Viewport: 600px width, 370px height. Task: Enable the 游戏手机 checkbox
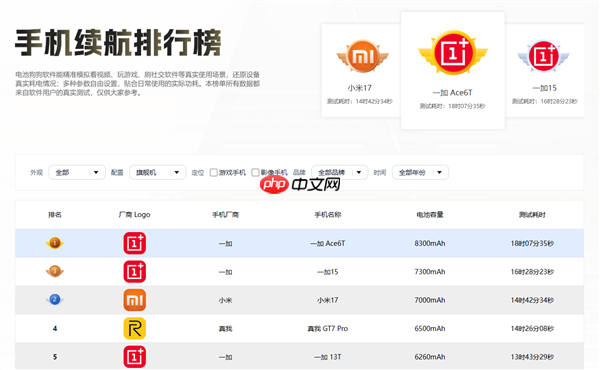[x=214, y=173]
